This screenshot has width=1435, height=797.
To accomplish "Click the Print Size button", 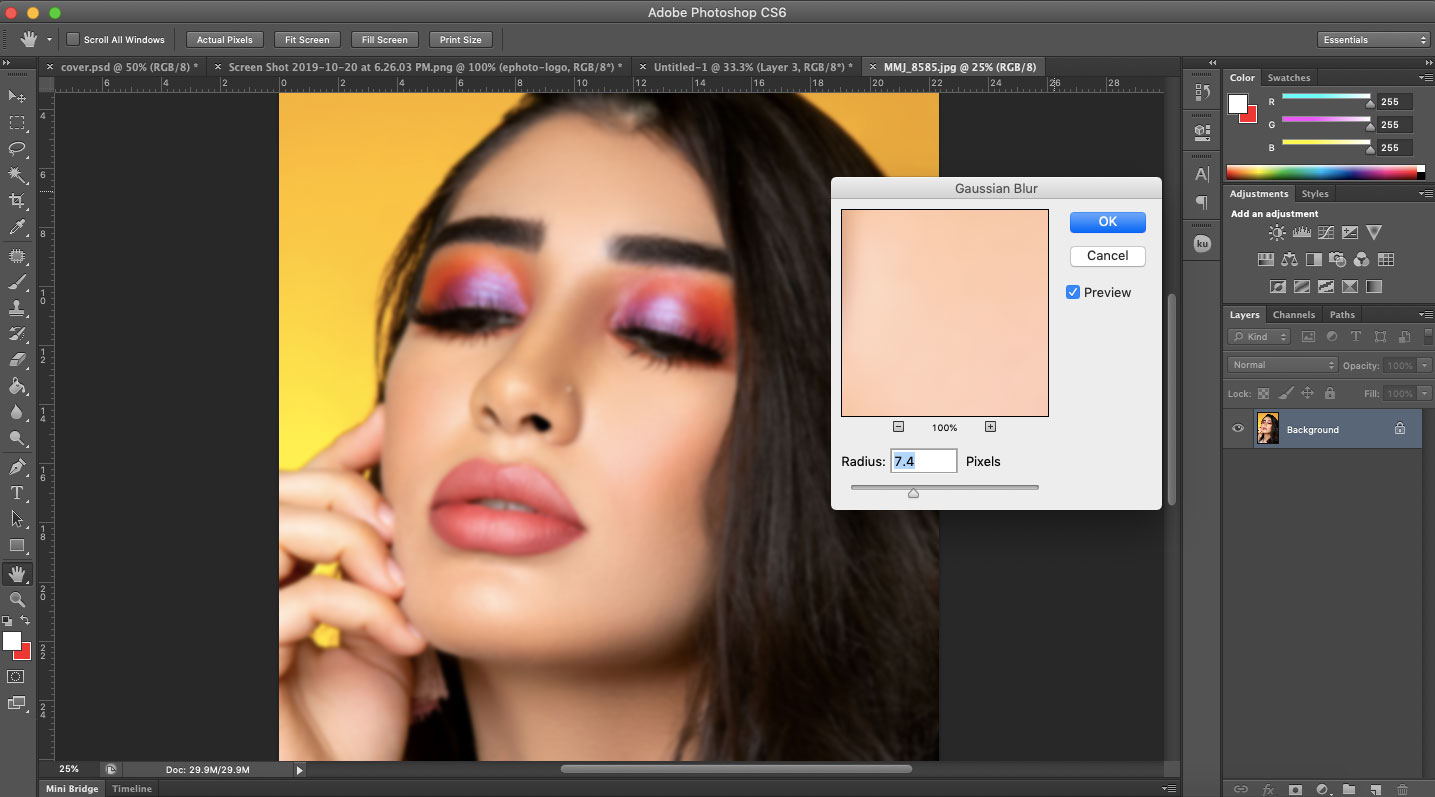I will (460, 40).
